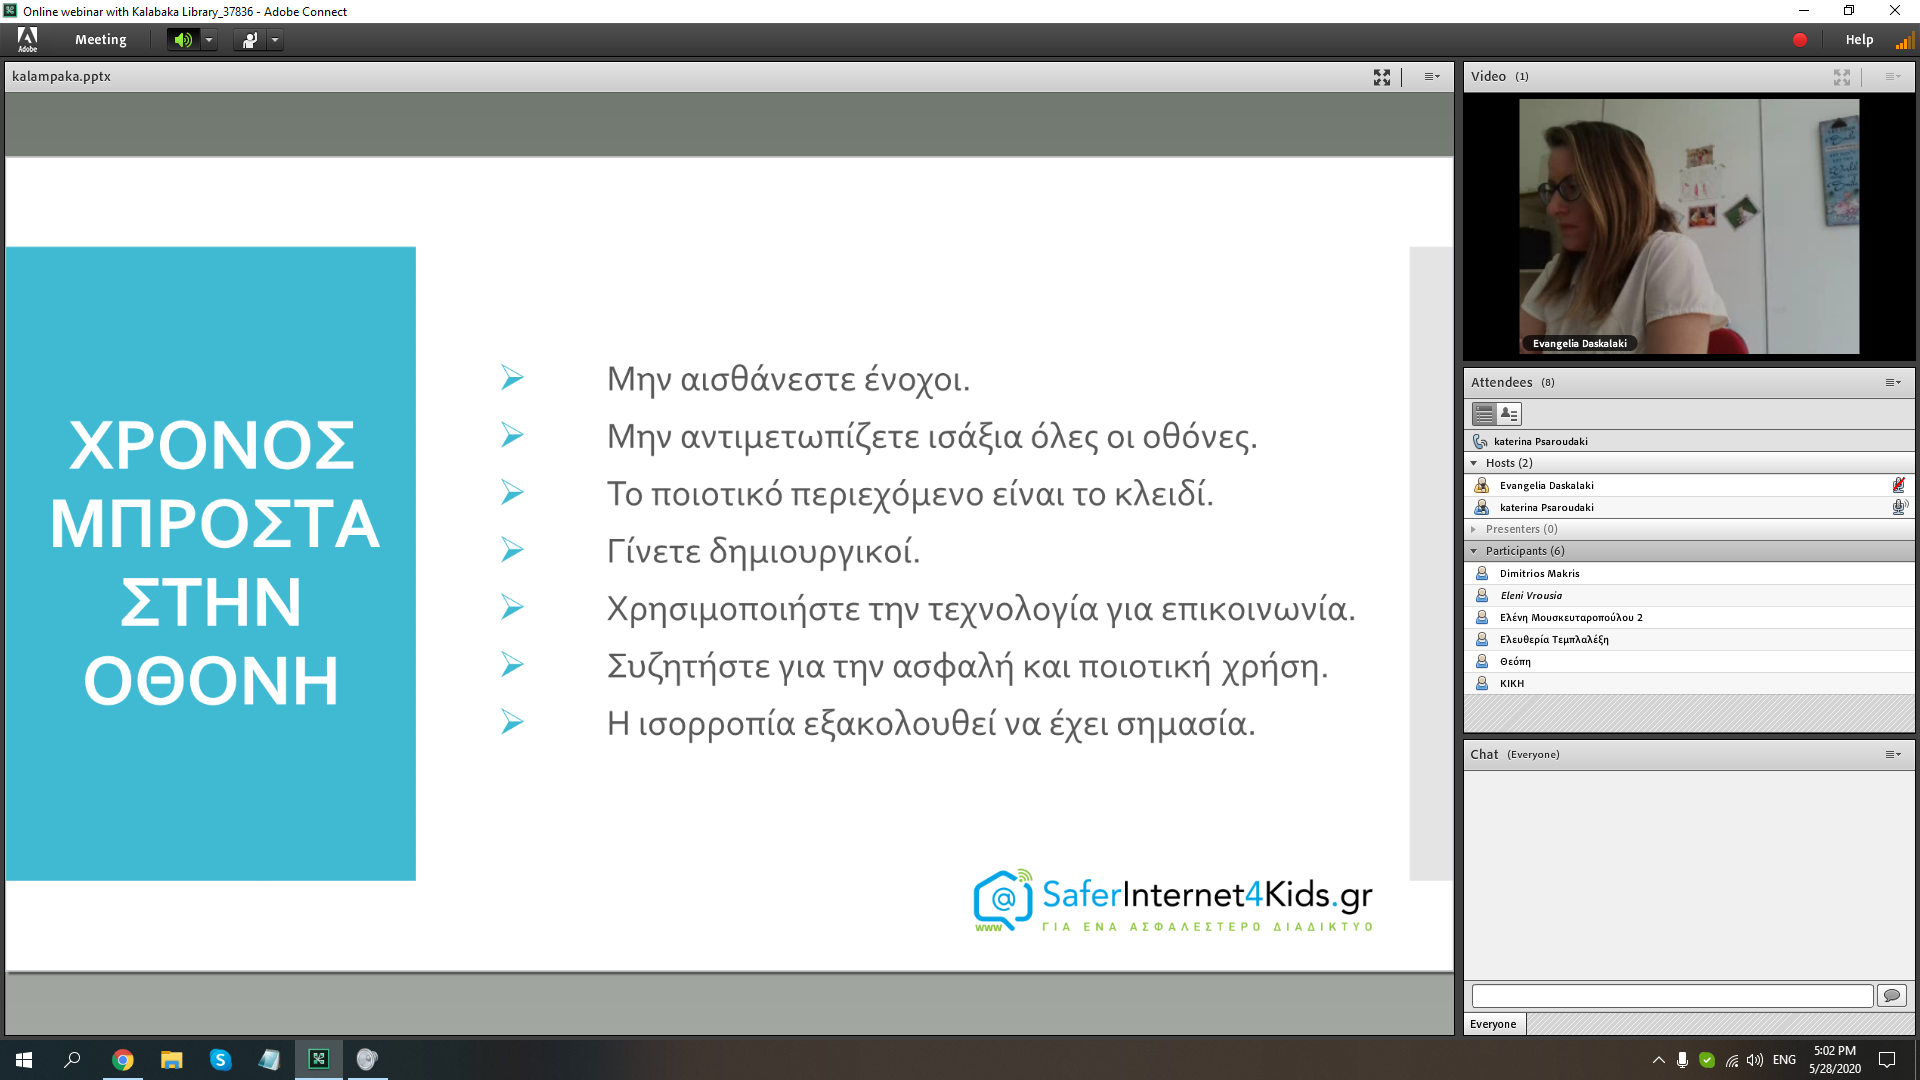The height and width of the screenshot is (1080, 1920).
Task: Expand the Presenters (0) group
Action: tap(1474, 529)
